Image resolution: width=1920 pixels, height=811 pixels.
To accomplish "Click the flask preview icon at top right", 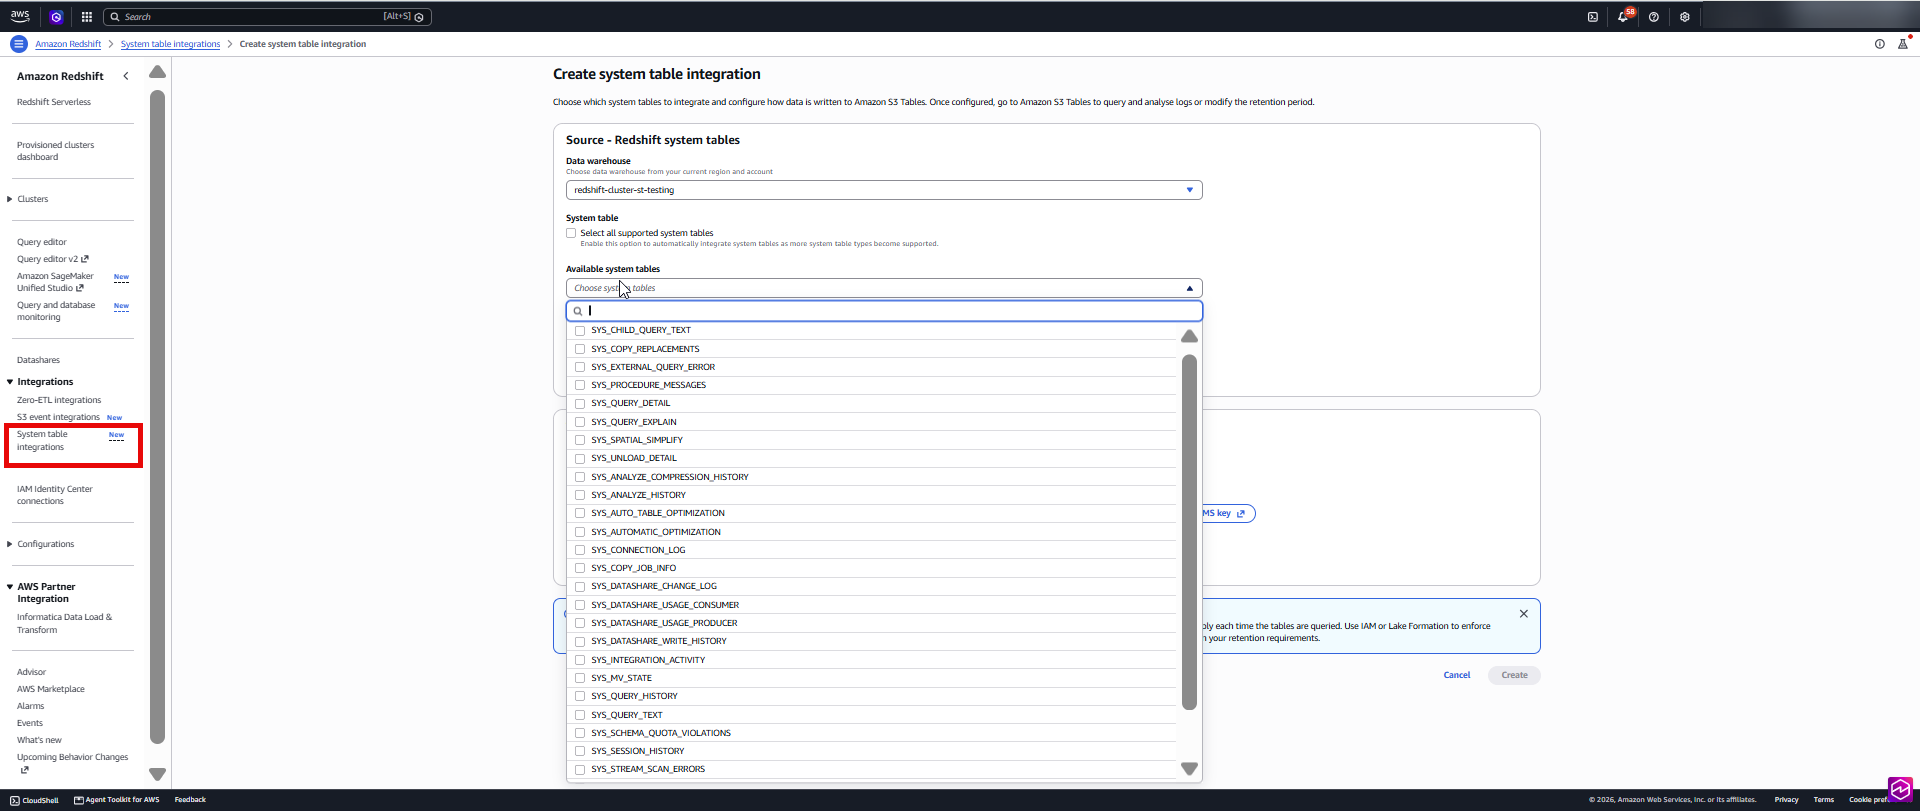I will coord(1903,44).
